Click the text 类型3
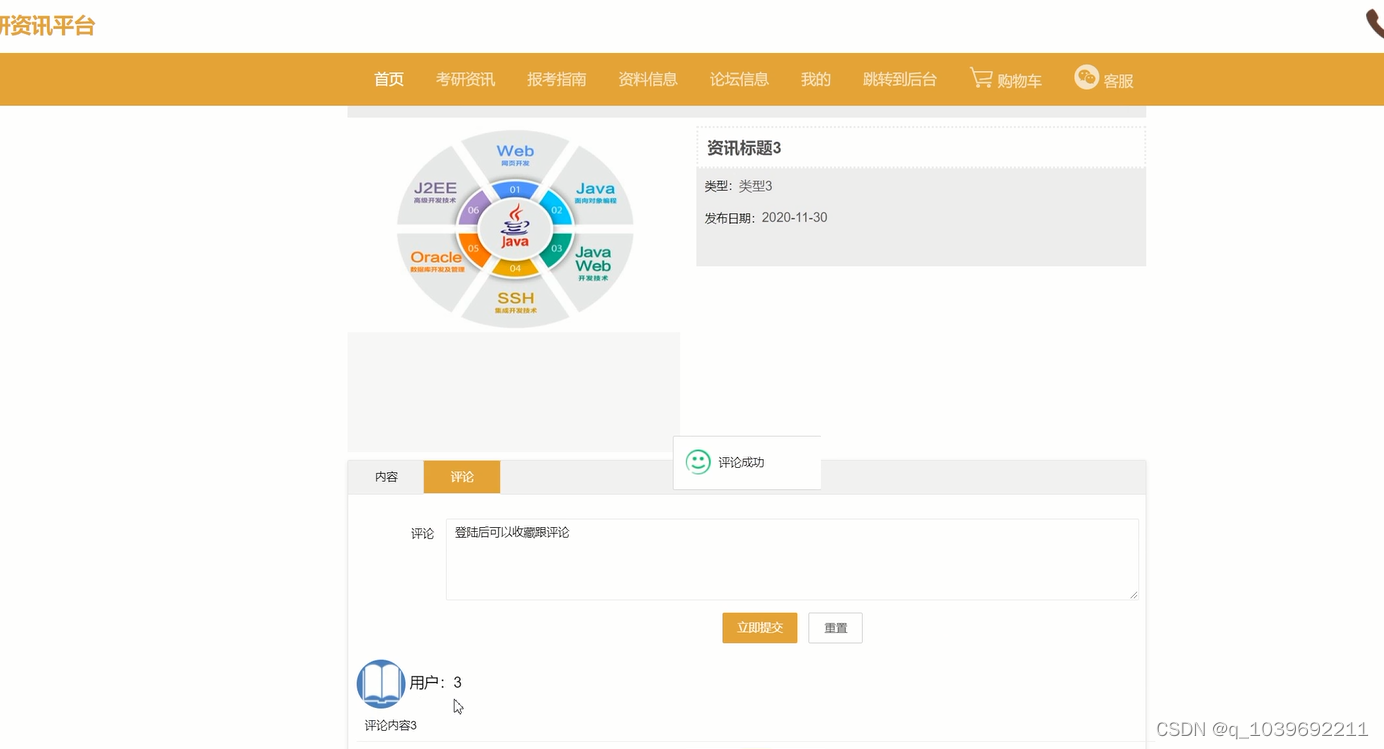The height and width of the screenshot is (749, 1384). tap(755, 186)
